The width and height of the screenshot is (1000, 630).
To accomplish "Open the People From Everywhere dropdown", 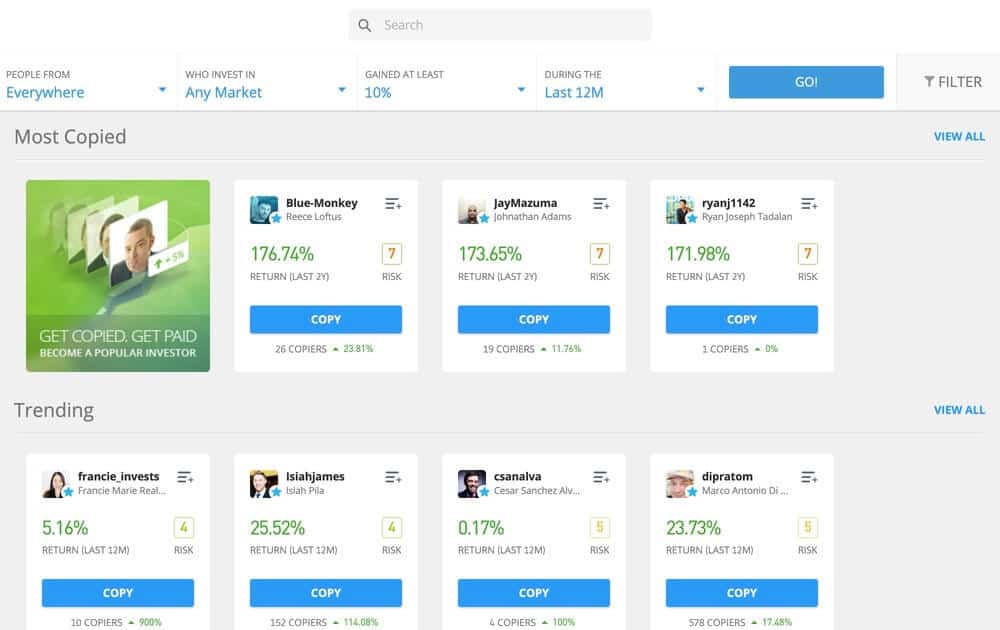I will pos(88,83).
